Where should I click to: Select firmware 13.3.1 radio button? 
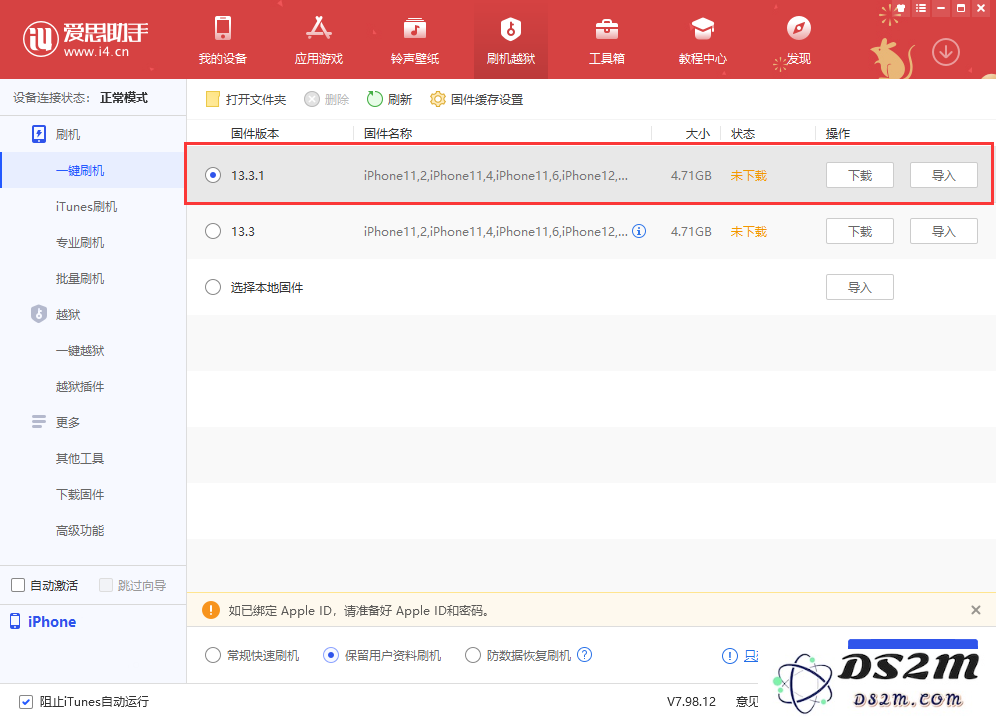213,175
